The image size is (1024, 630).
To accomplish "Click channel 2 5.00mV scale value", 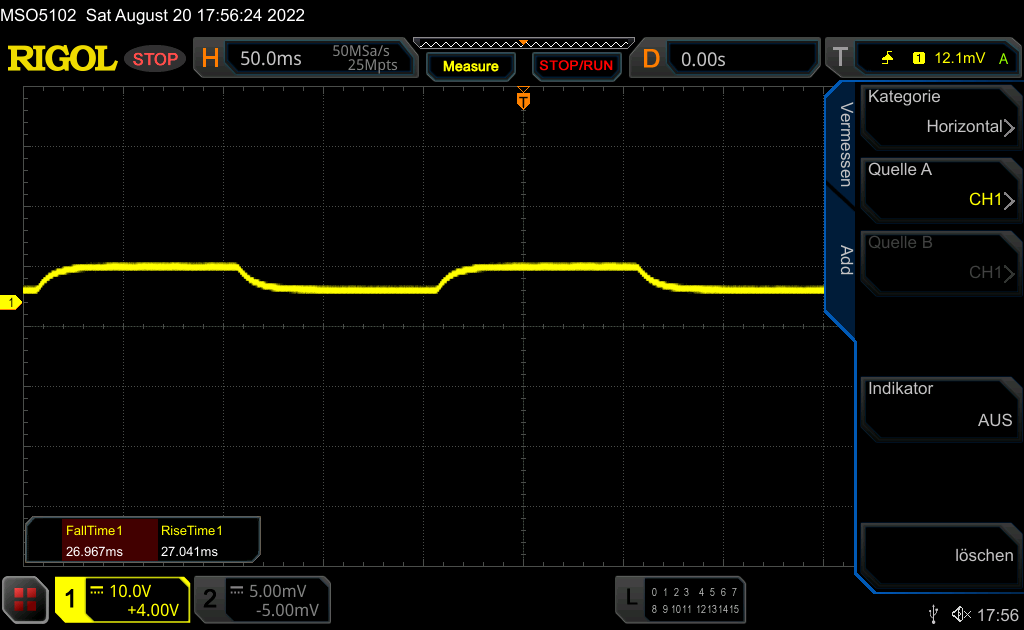I will click(278, 591).
